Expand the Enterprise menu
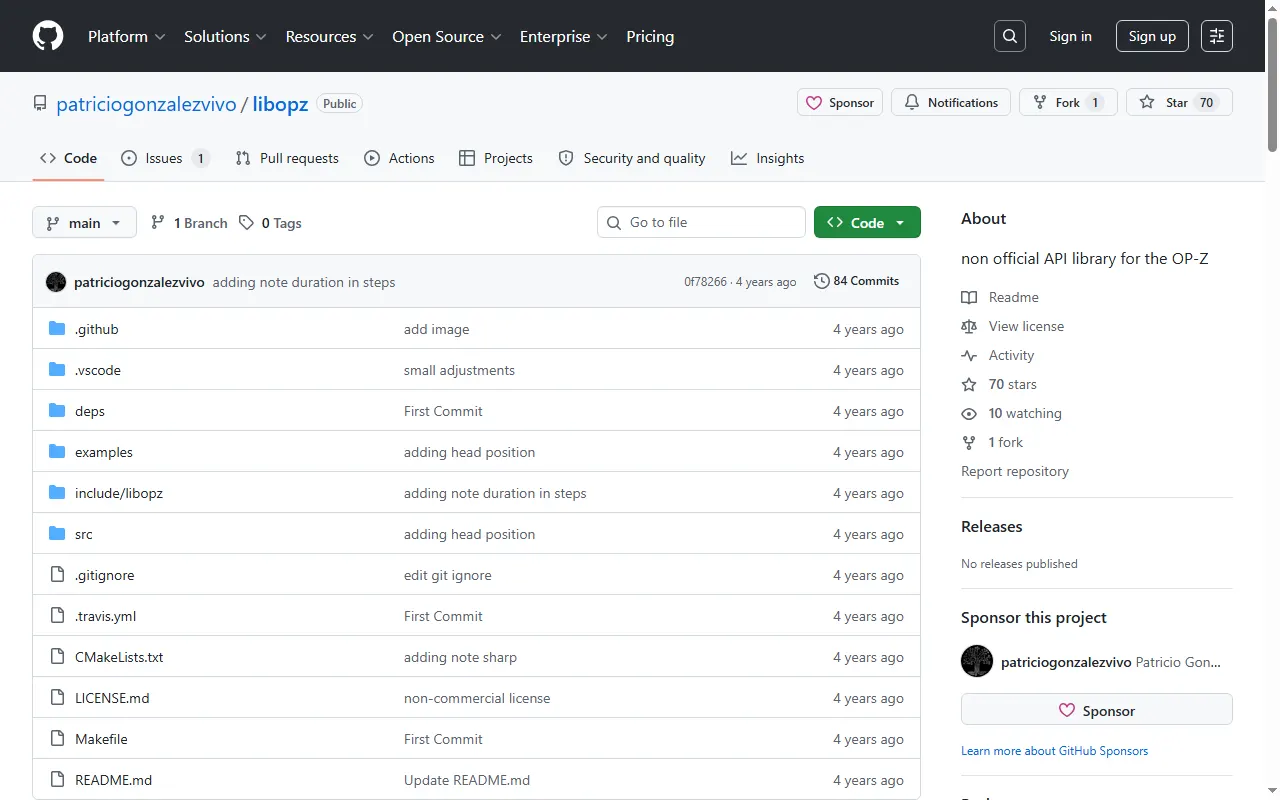 [x=563, y=36]
